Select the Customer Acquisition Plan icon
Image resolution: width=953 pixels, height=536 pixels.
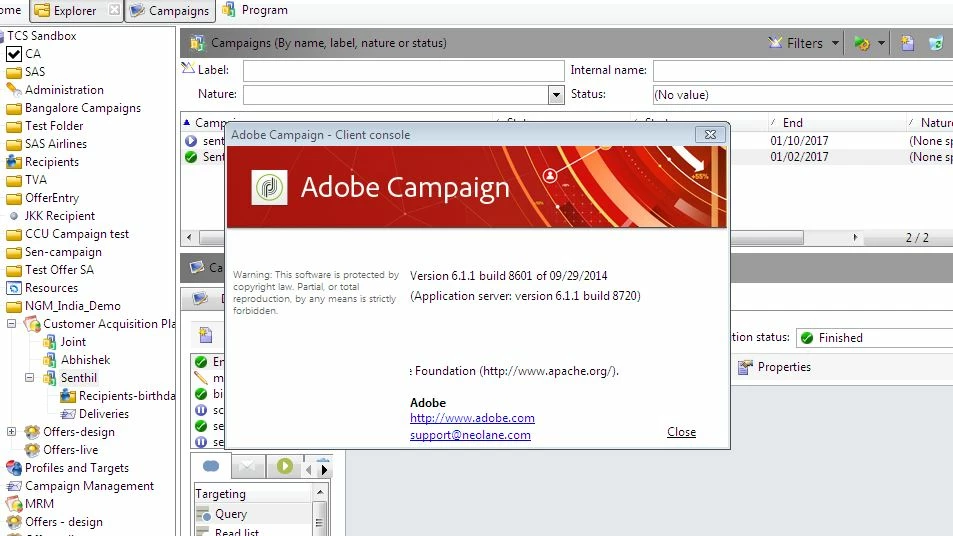point(32,324)
